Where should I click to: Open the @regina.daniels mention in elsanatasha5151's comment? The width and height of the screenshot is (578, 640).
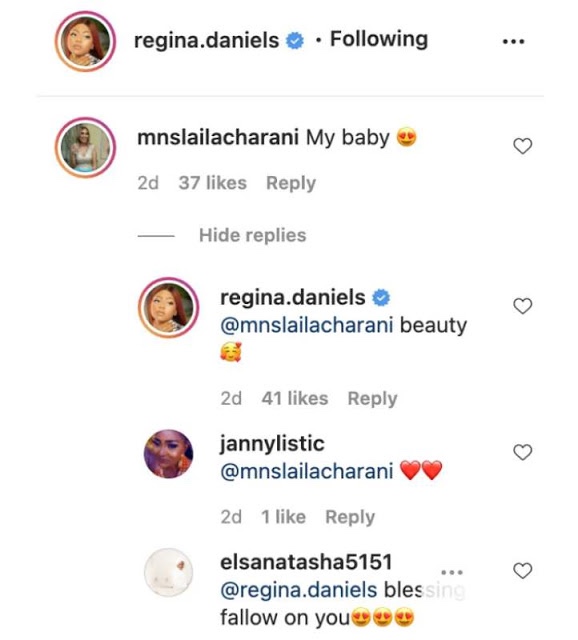pyautogui.click(x=298, y=590)
